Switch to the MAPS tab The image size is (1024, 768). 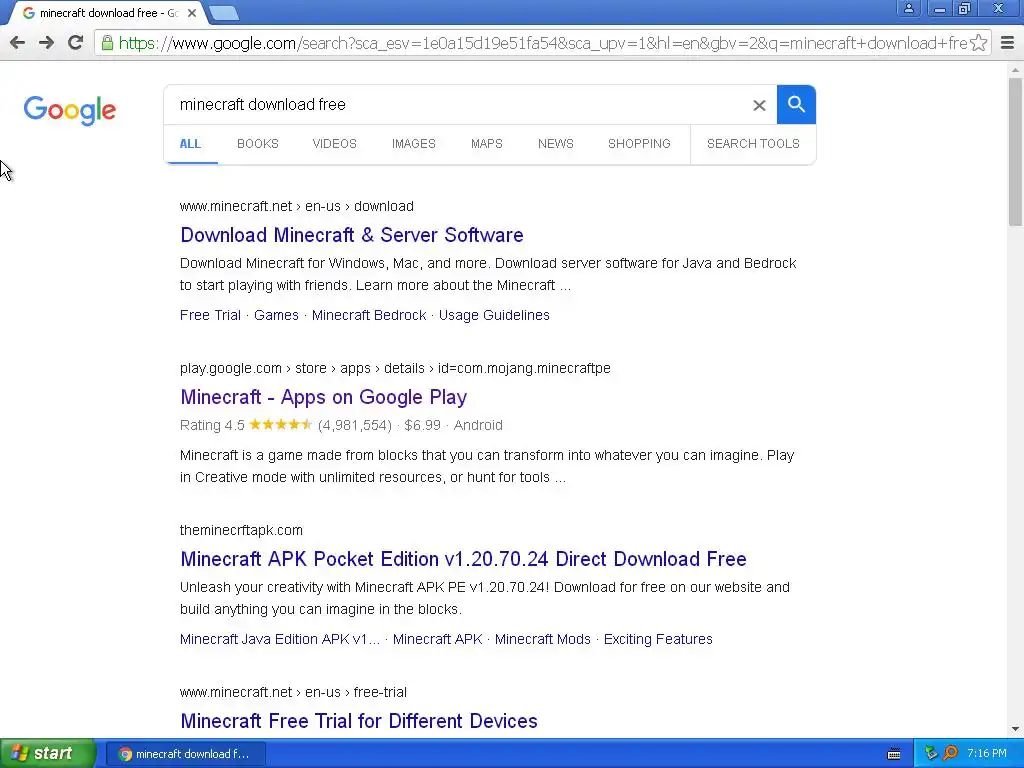click(487, 144)
